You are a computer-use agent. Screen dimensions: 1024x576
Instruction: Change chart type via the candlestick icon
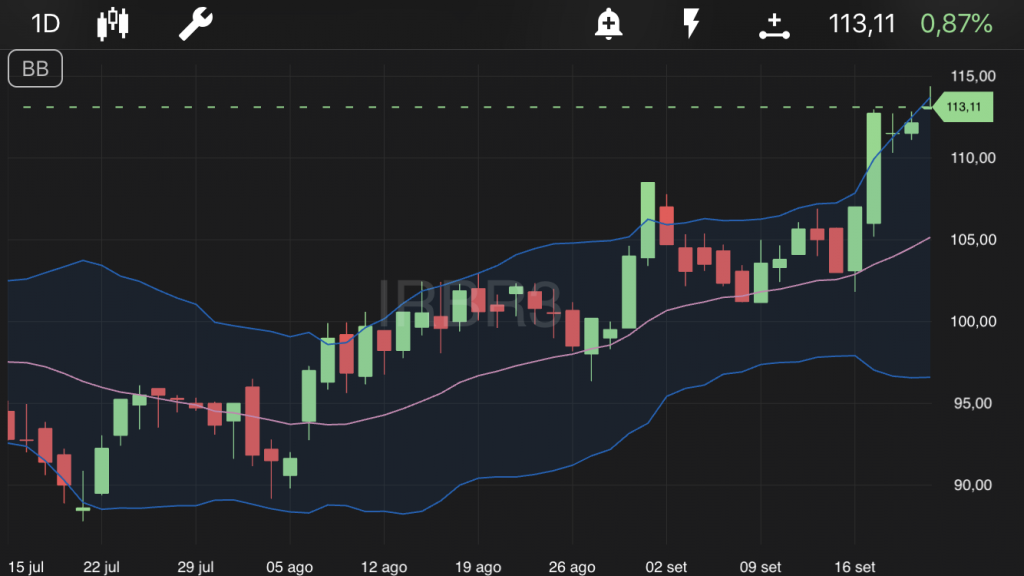[113, 24]
